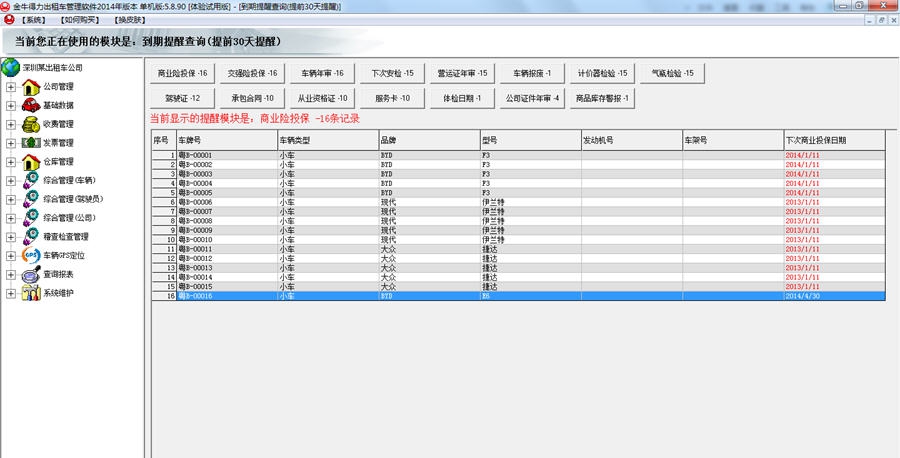Click the tools icon for 系统维护
This screenshot has width=900, height=458.
click(x=31, y=293)
